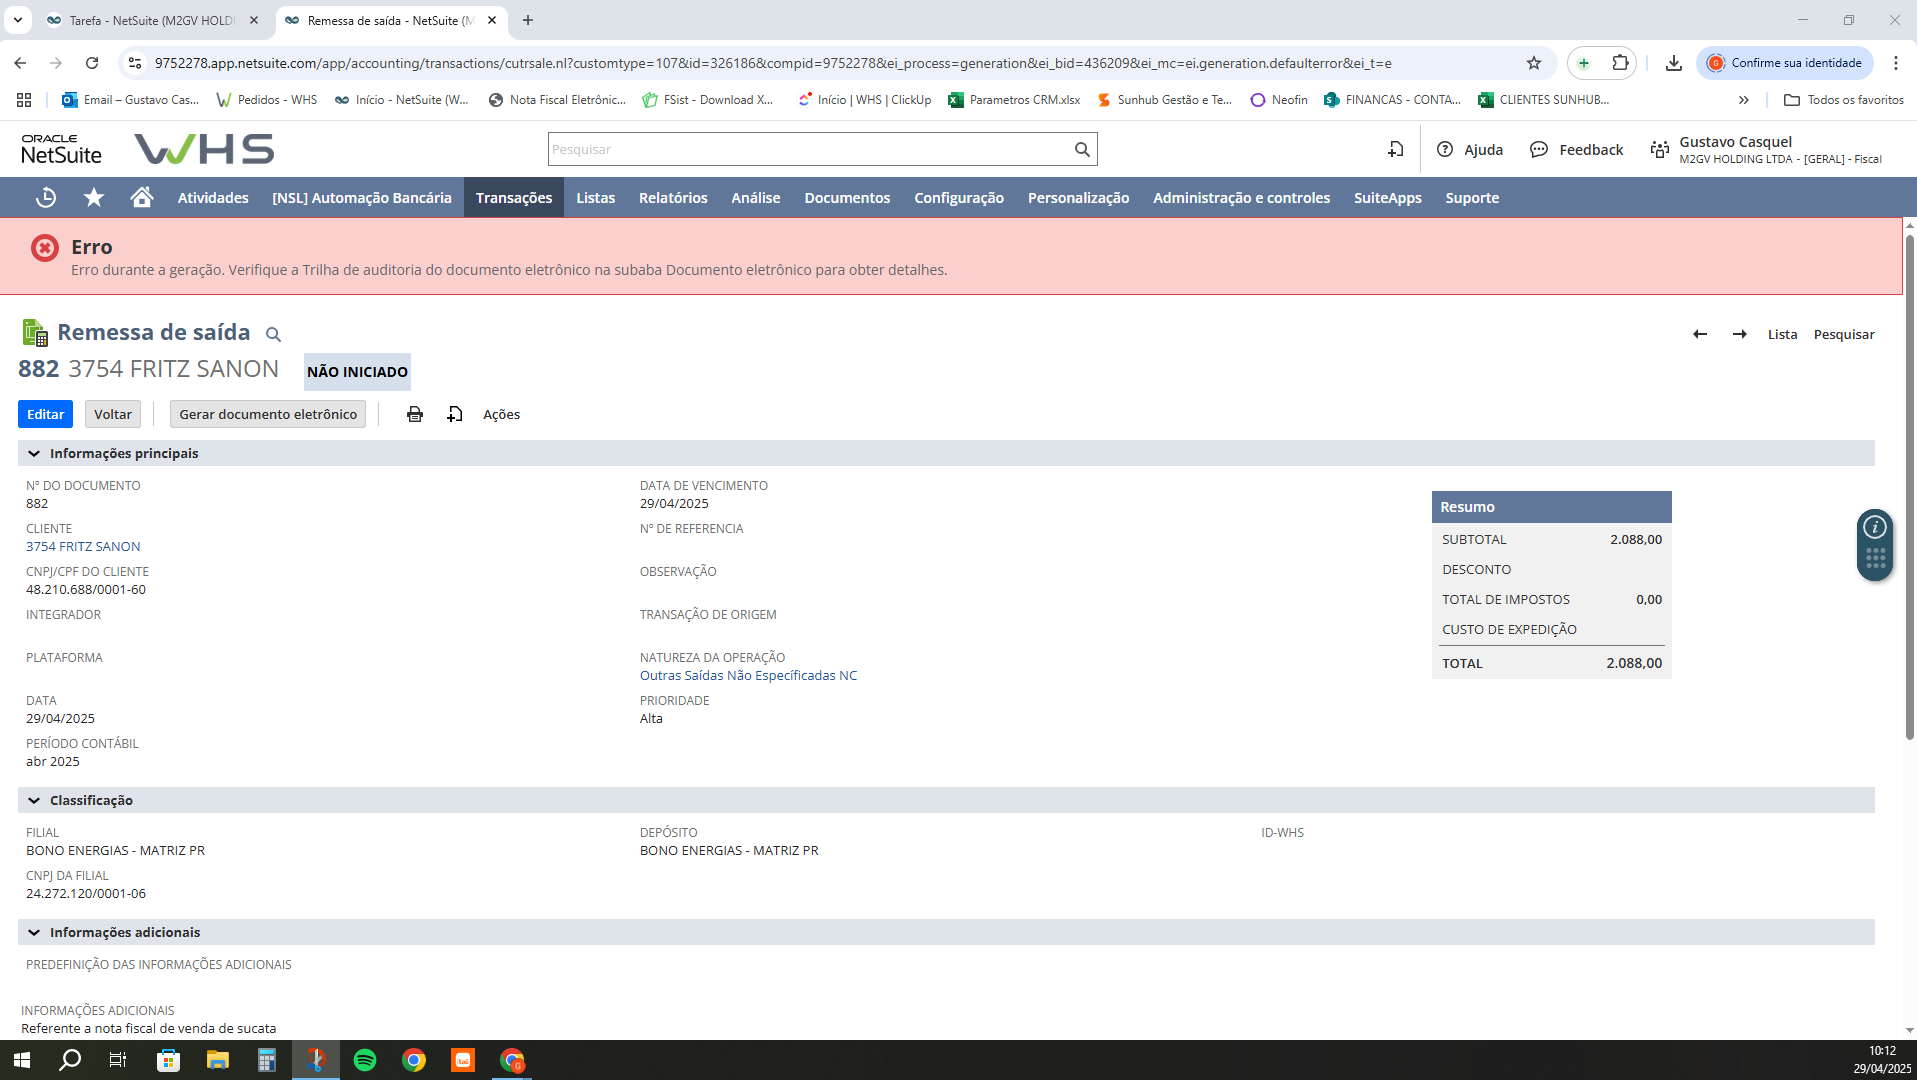Viewport: 1917px width, 1080px height.
Task: Go to the previous record with the left arrow
Action: [x=1699, y=334]
